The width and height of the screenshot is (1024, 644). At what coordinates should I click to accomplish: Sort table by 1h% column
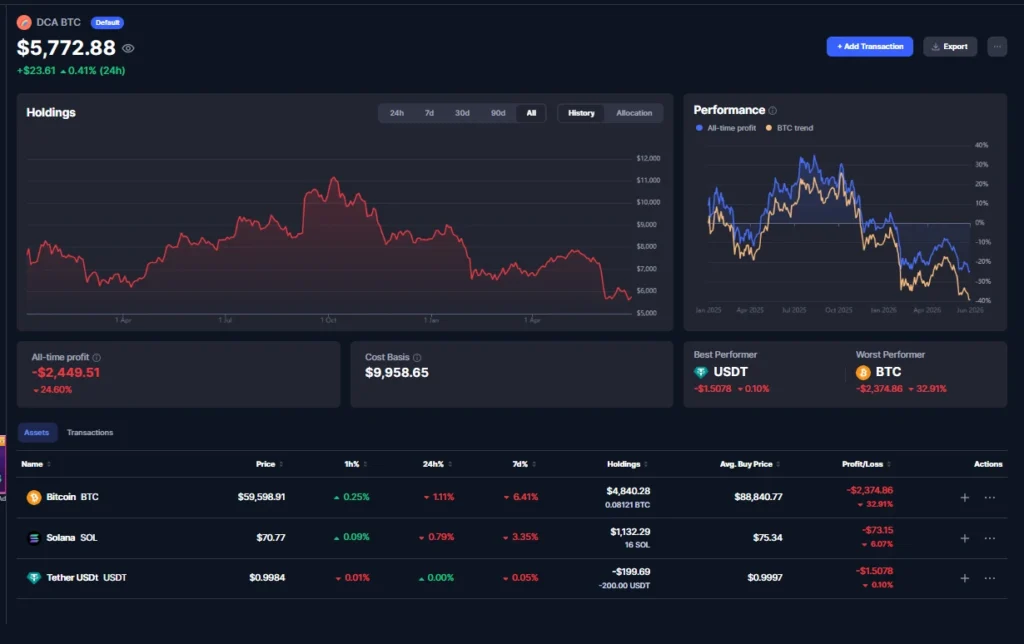tap(356, 464)
